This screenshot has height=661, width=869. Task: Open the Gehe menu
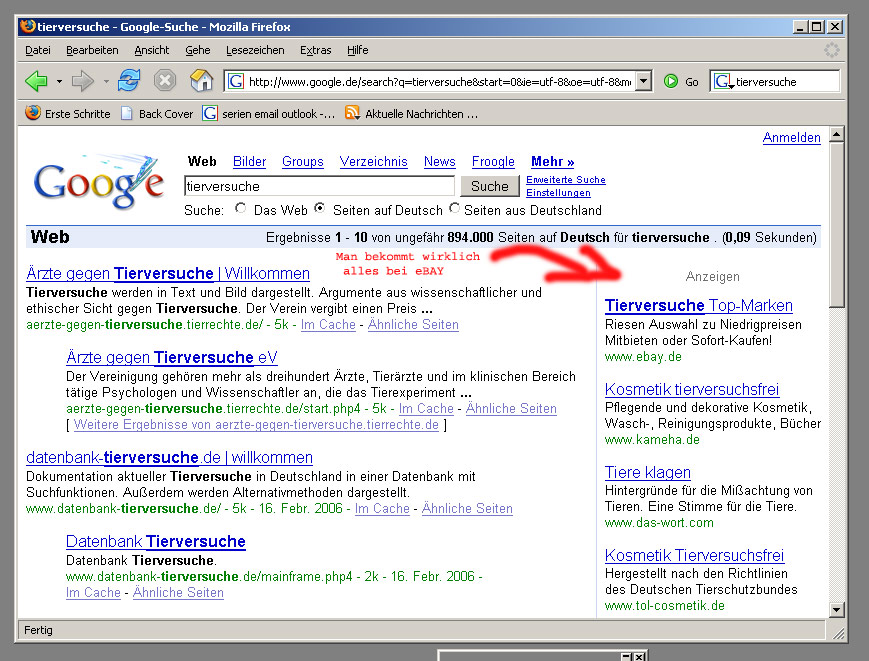[x=197, y=50]
